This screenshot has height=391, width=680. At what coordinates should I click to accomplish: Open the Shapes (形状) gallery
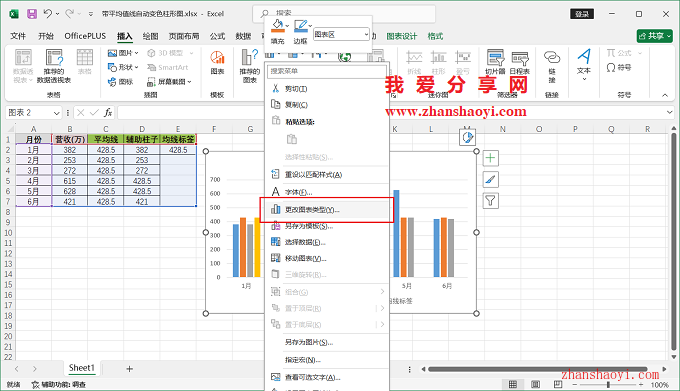click(x=123, y=67)
